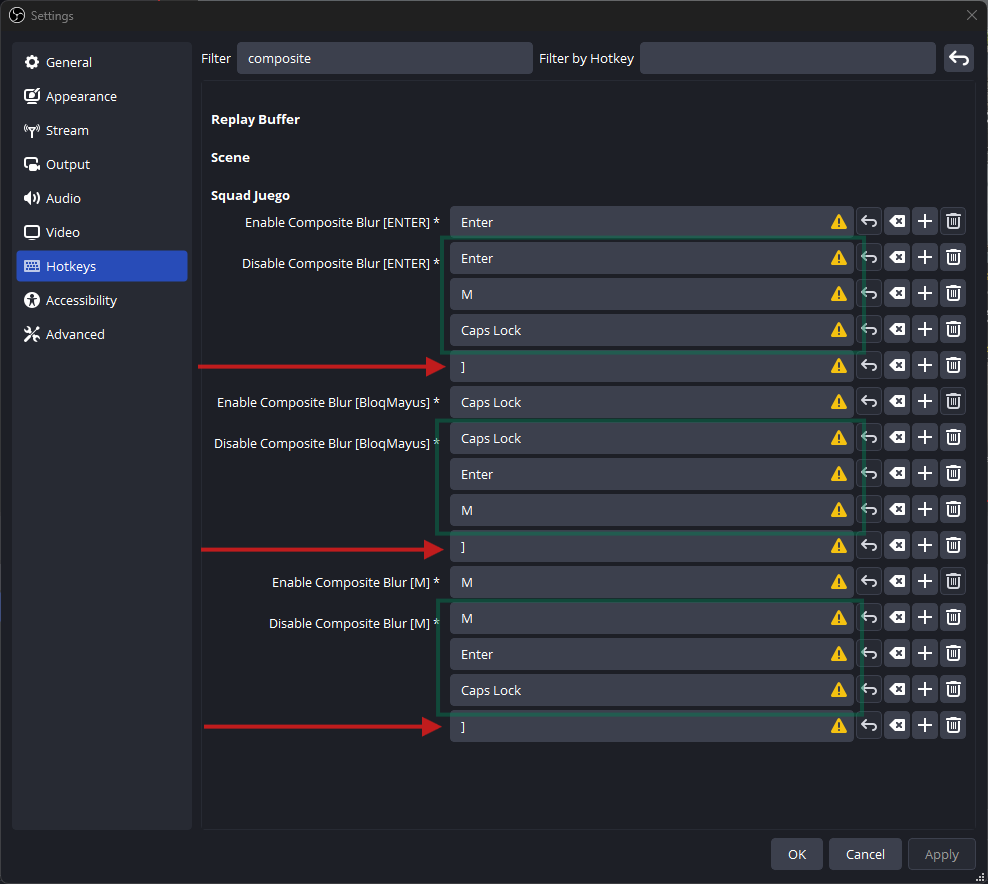Cancel the settings dialog

pos(865,854)
